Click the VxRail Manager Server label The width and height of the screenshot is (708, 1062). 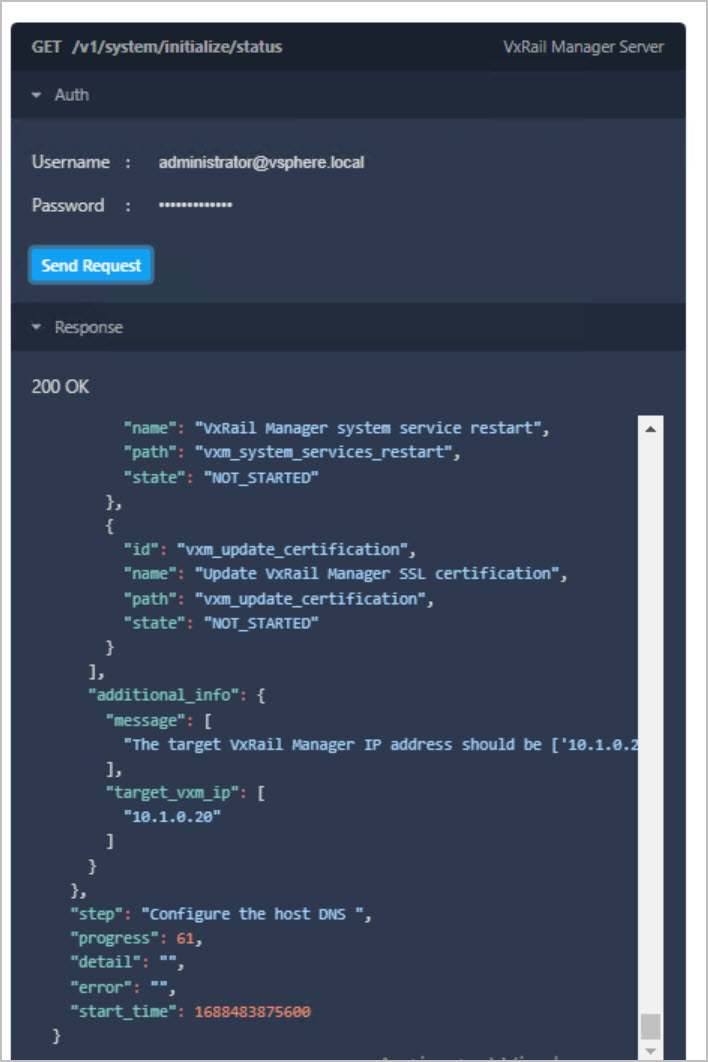tap(583, 47)
